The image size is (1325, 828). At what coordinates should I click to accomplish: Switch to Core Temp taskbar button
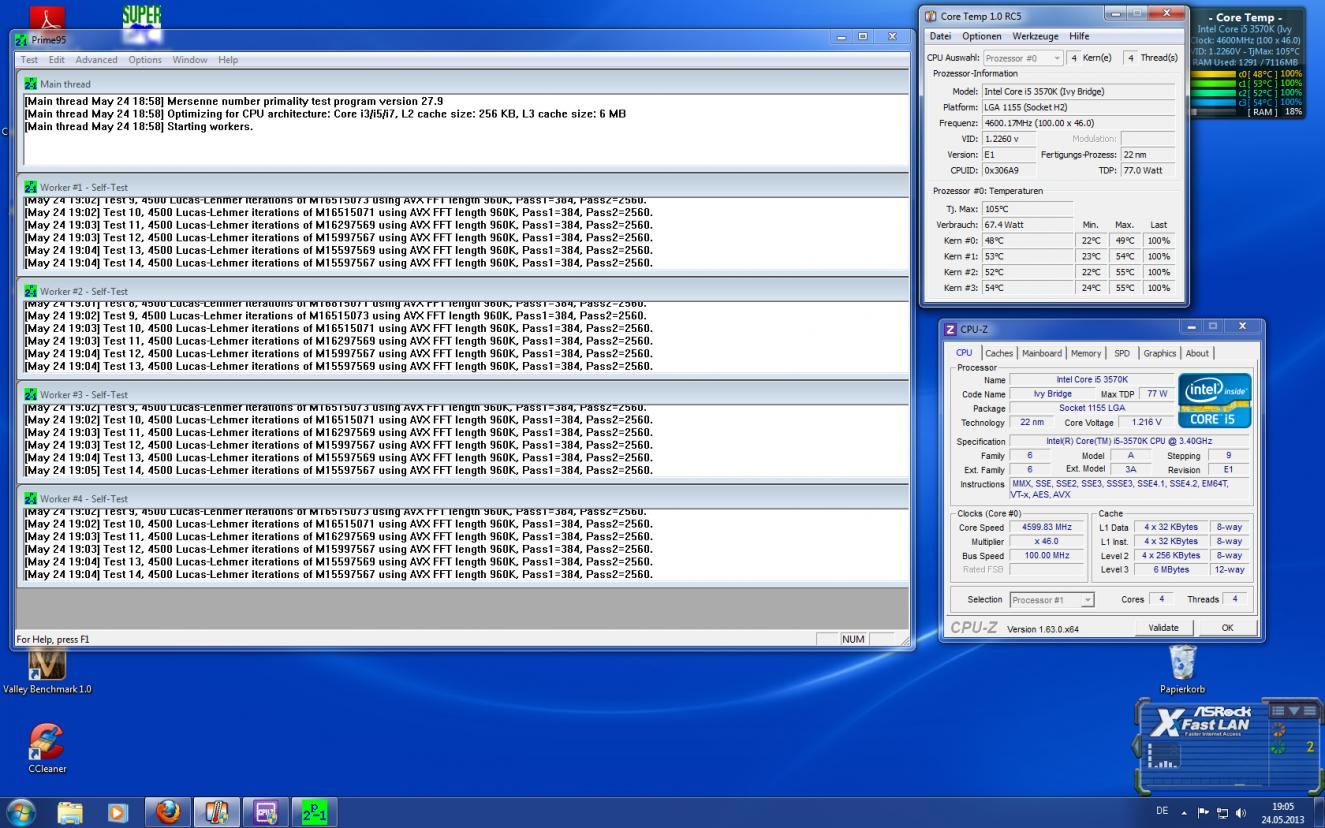click(x=217, y=812)
